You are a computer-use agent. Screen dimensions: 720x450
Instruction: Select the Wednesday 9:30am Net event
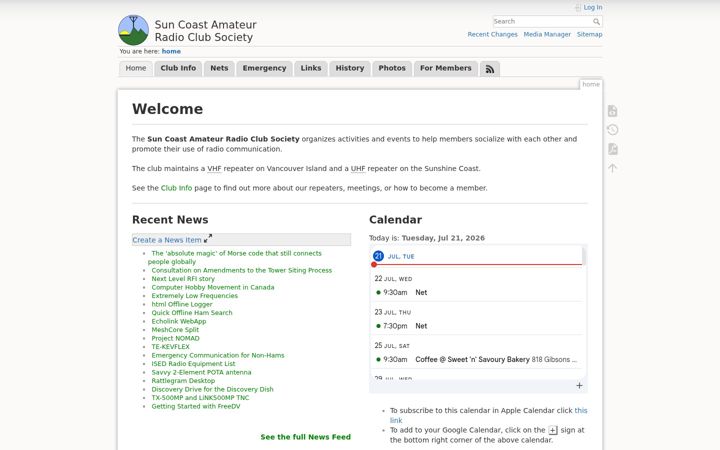pyautogui.click(x=477, y=292)
